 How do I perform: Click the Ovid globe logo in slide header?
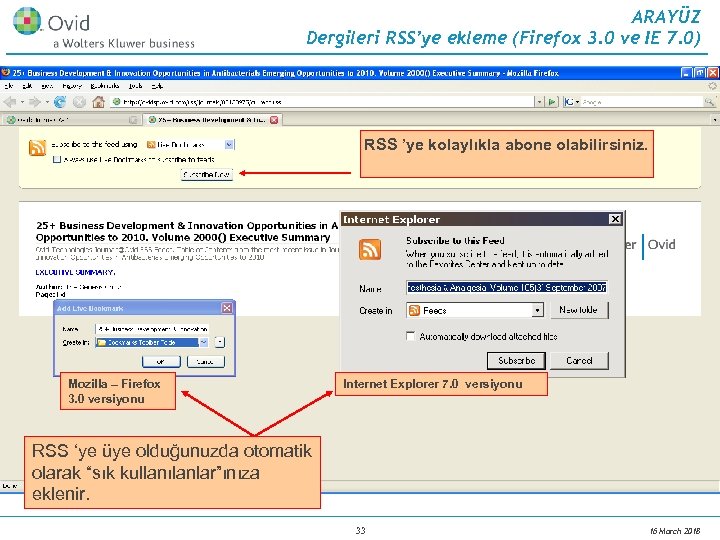pos(27,21)
